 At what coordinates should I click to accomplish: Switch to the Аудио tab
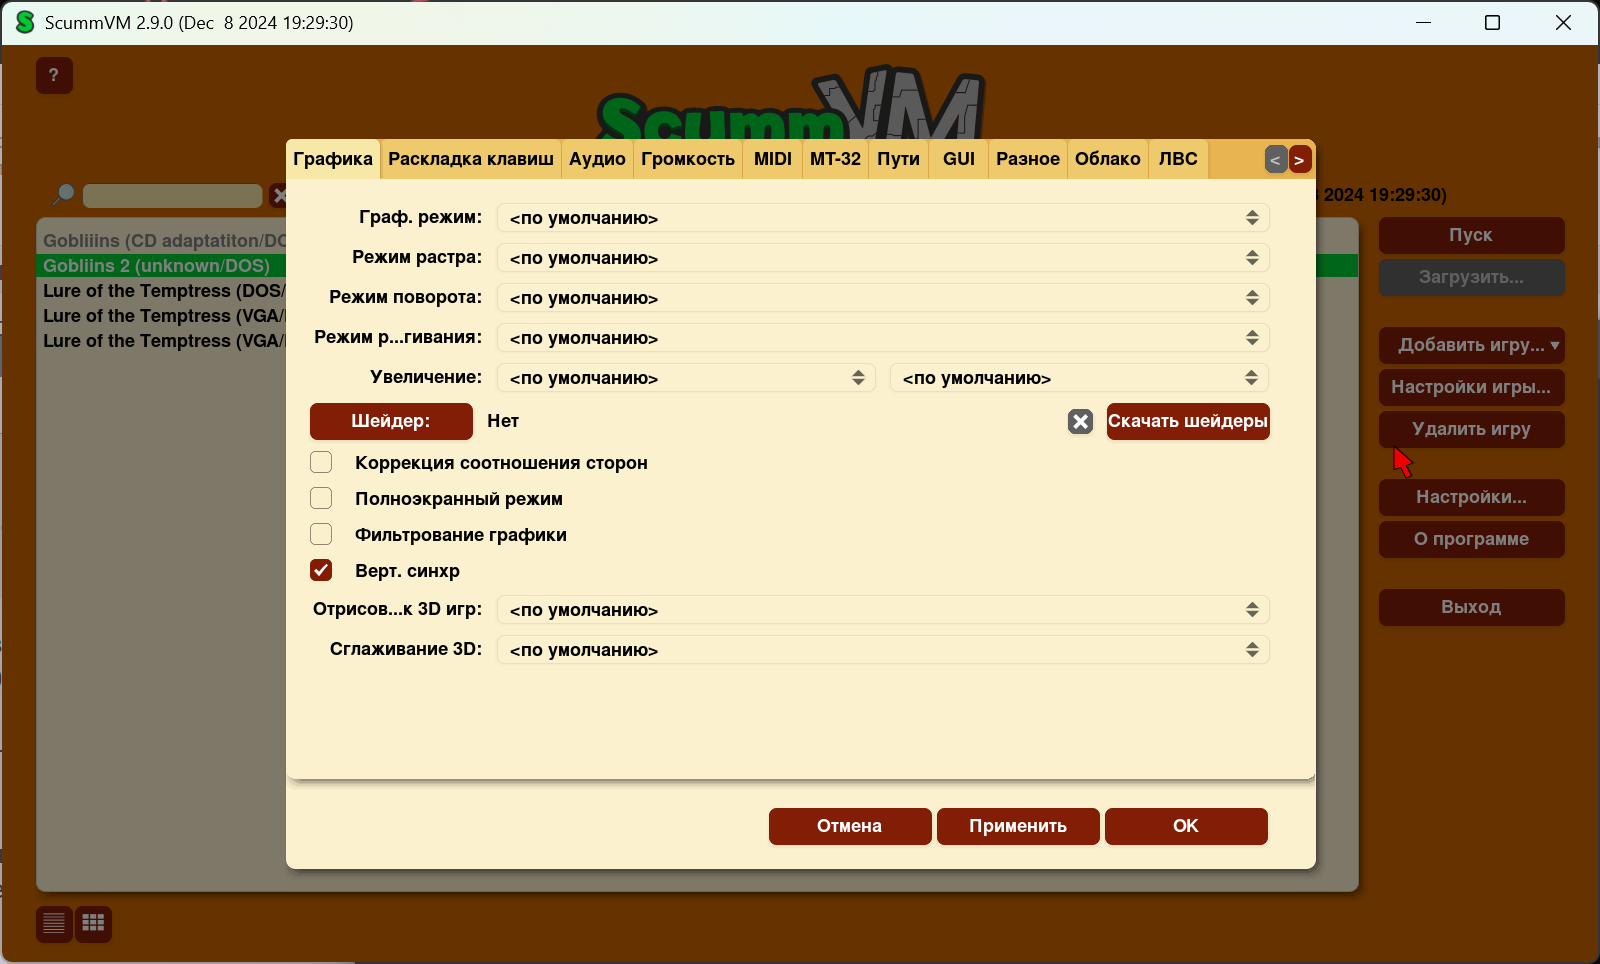click(x=597, y=159)
